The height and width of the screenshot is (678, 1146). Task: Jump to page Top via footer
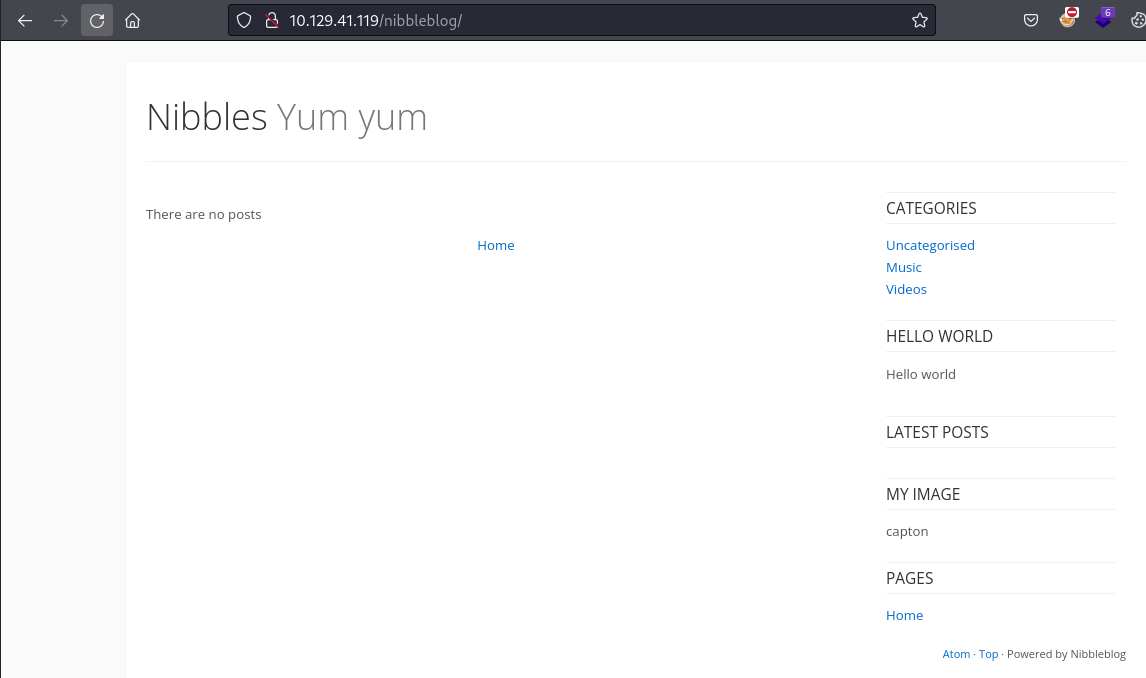[x=988, y=654]
